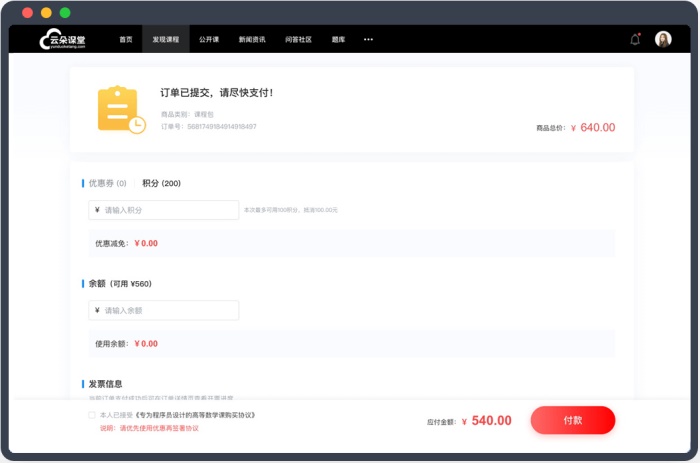Click the green maximize window dot
The height and width of the screenshot is (463, 700).
[x=65, y=13]
